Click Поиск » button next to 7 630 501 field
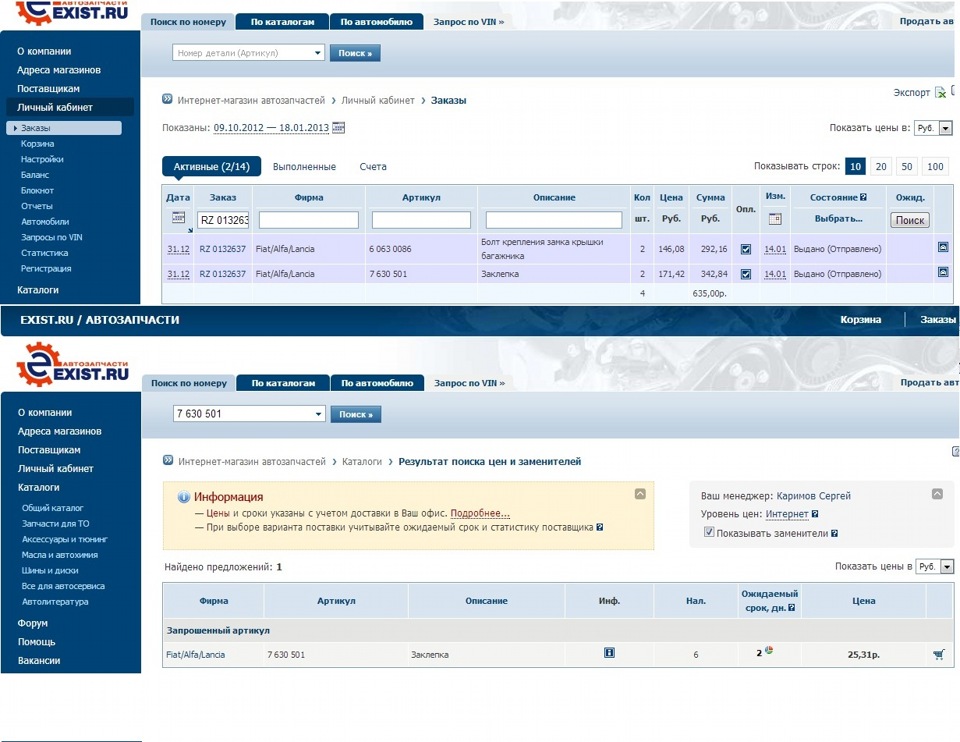 point(356,414)
